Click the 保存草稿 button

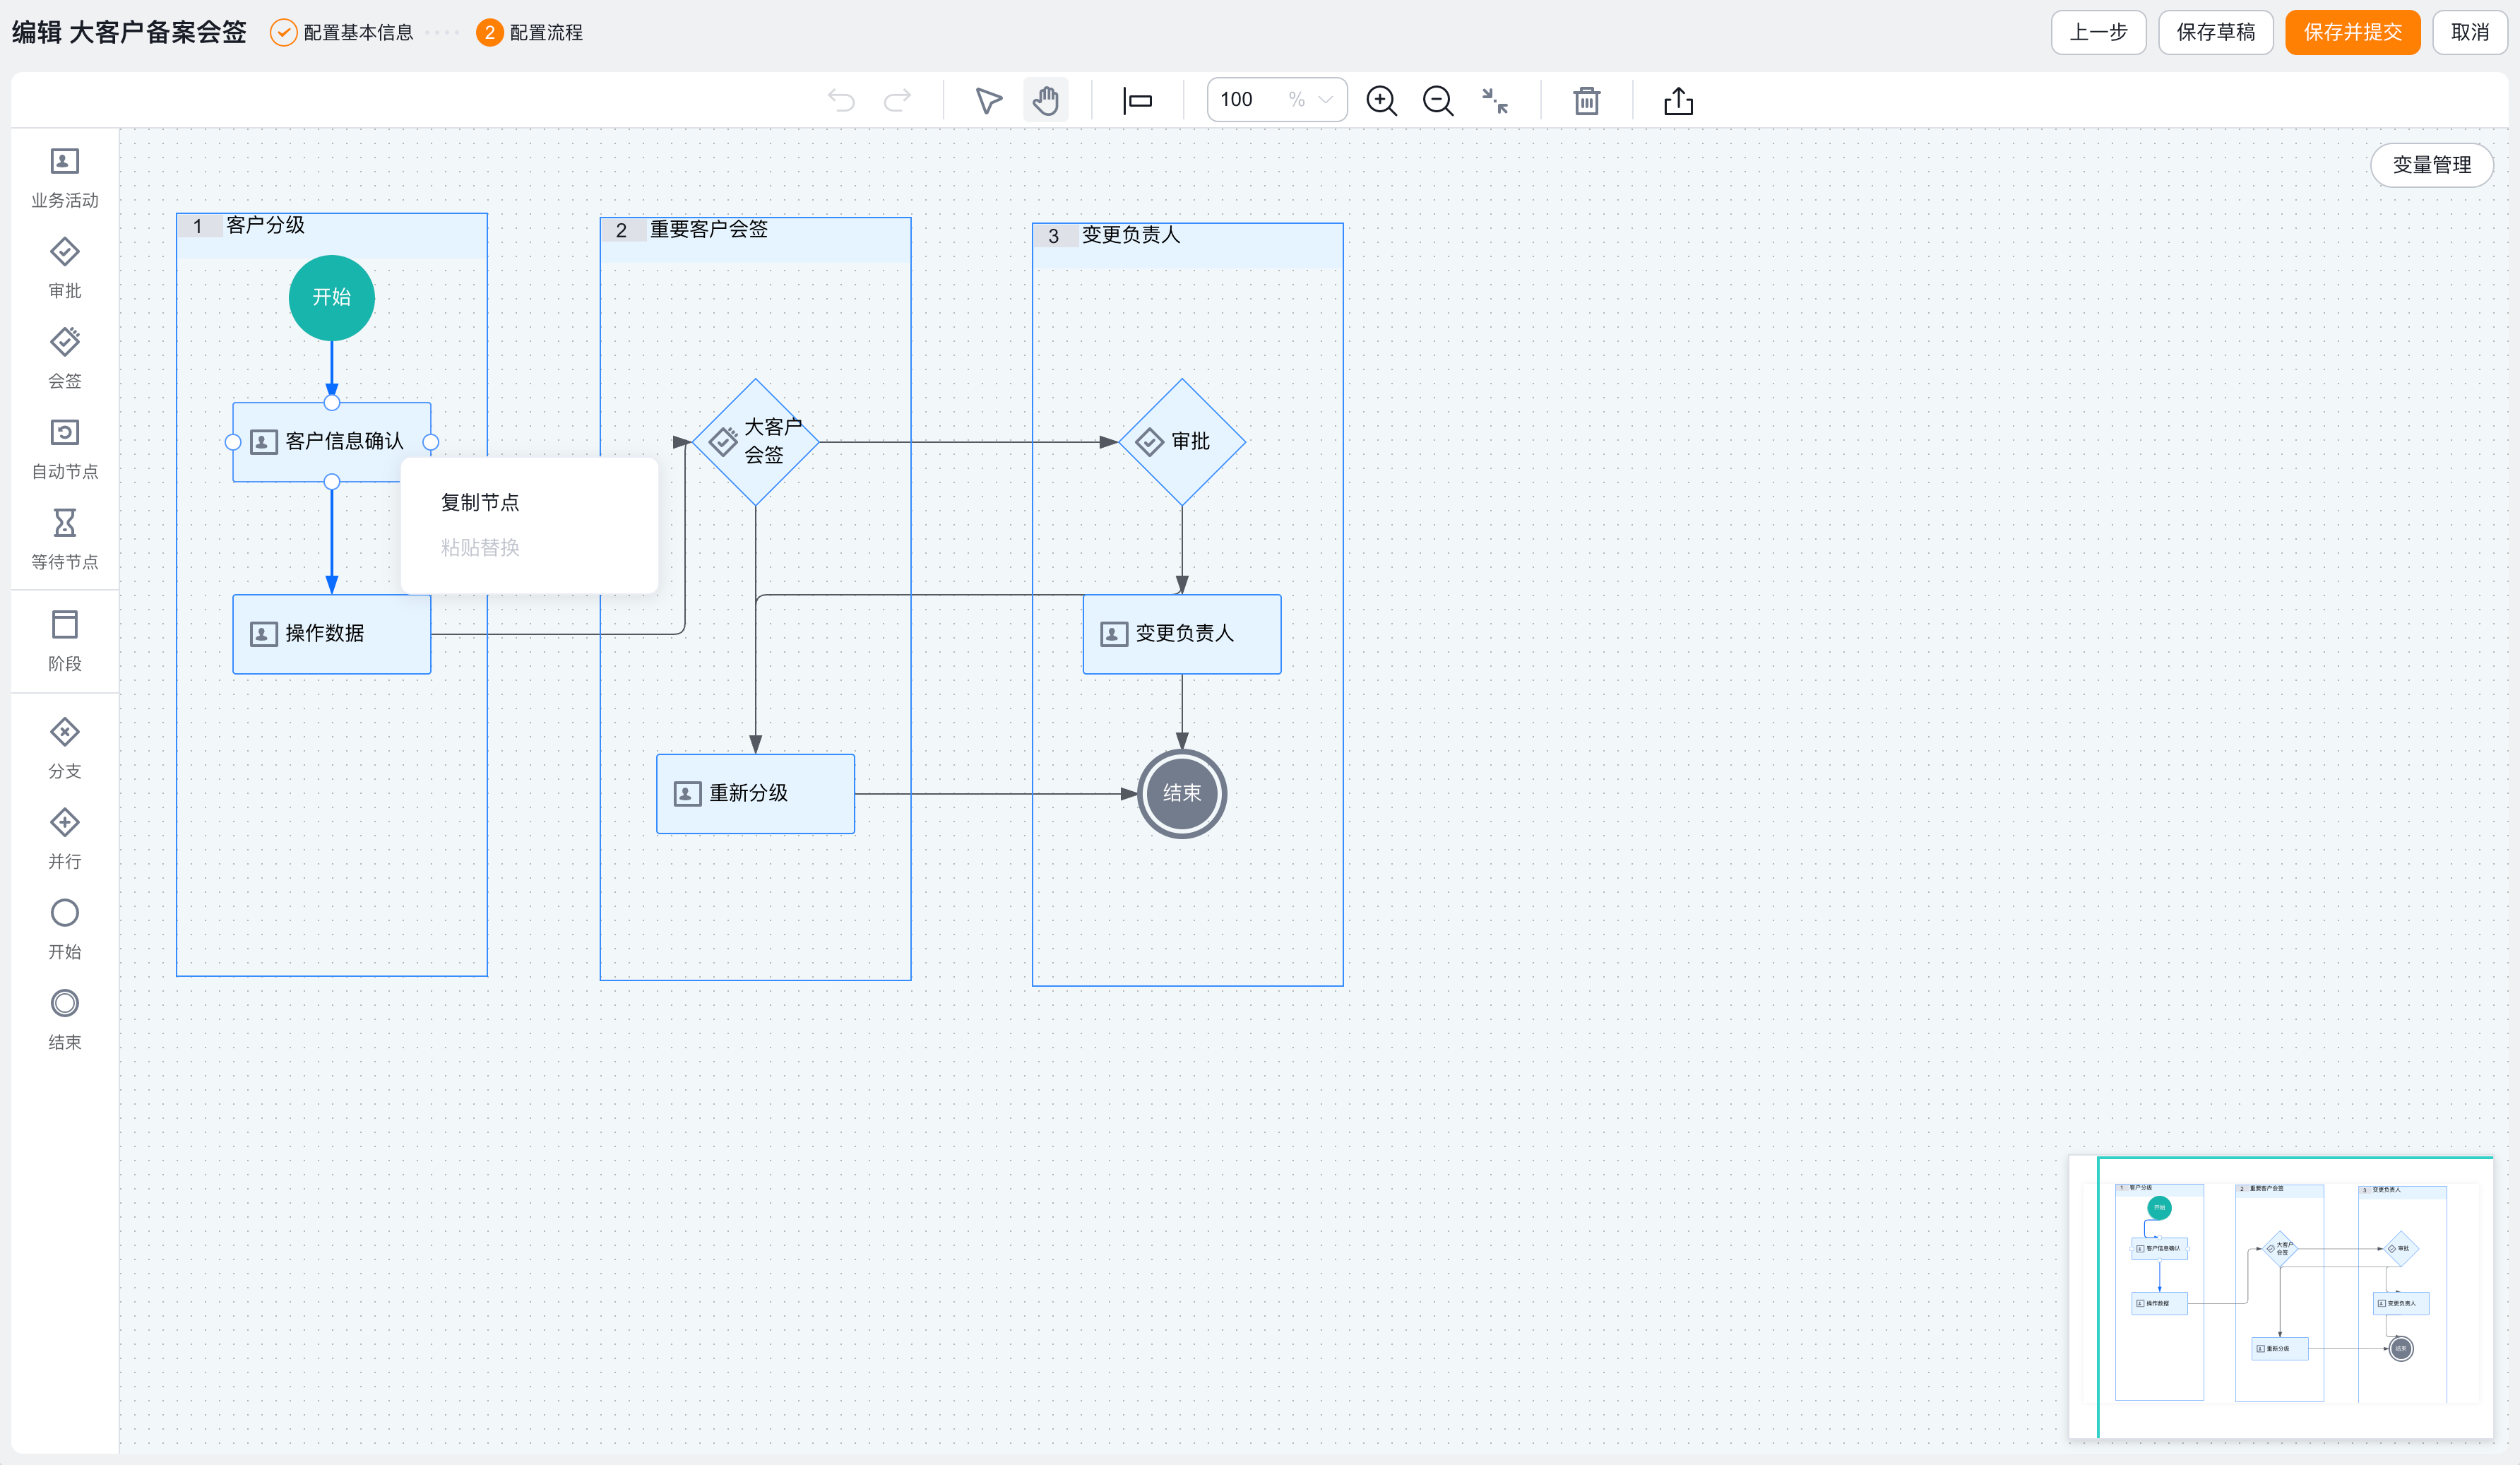(2216, 33)
